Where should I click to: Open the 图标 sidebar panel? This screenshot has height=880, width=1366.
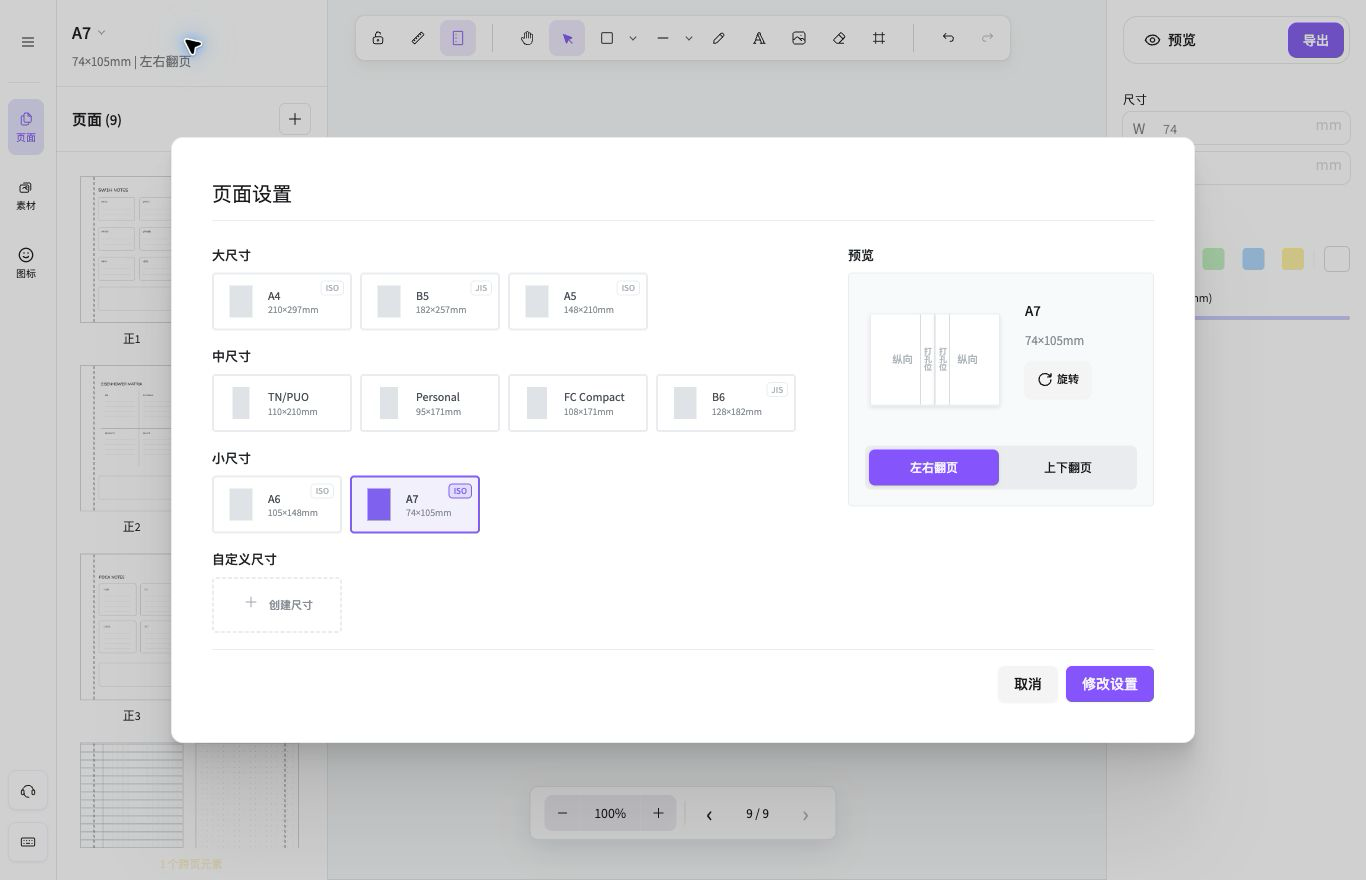pyautogui.click(x=26, y=263)
